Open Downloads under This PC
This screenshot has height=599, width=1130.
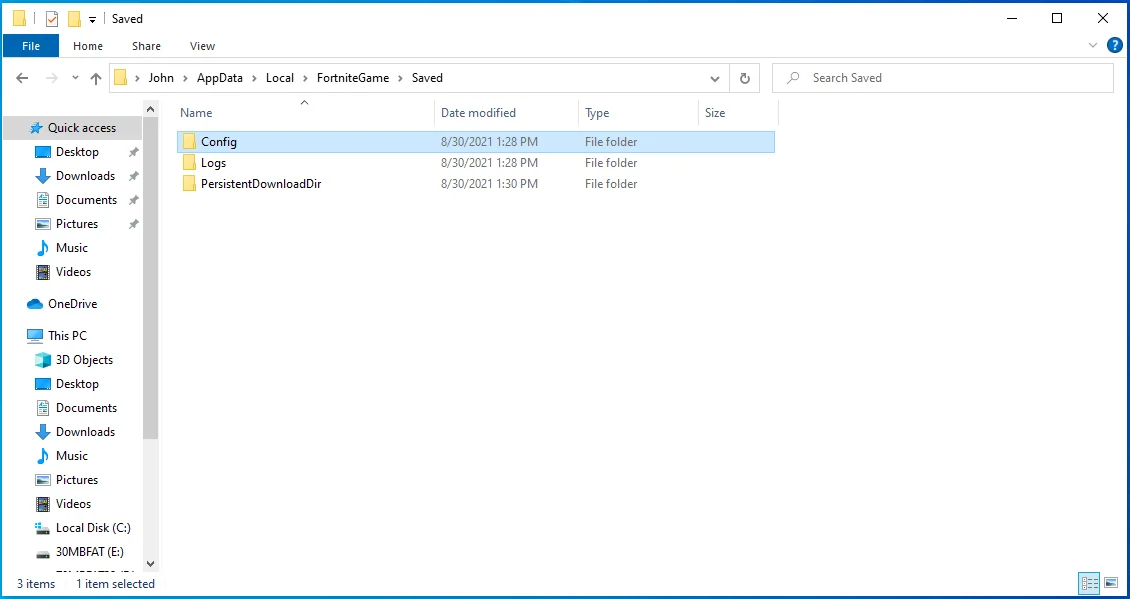pyautogui.click(x=85, y=432)
